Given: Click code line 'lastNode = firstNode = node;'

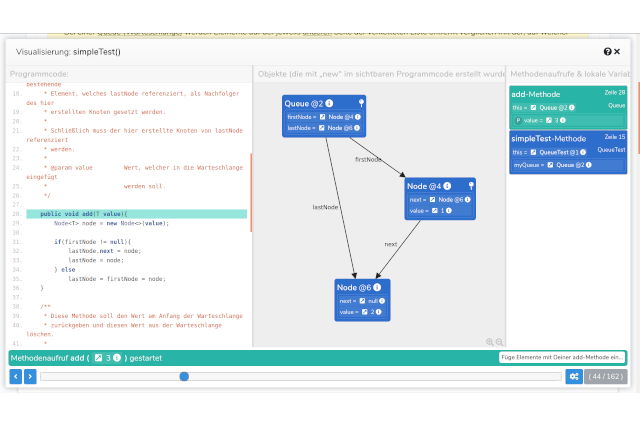Looking at the screenshot, I should 117,279.
